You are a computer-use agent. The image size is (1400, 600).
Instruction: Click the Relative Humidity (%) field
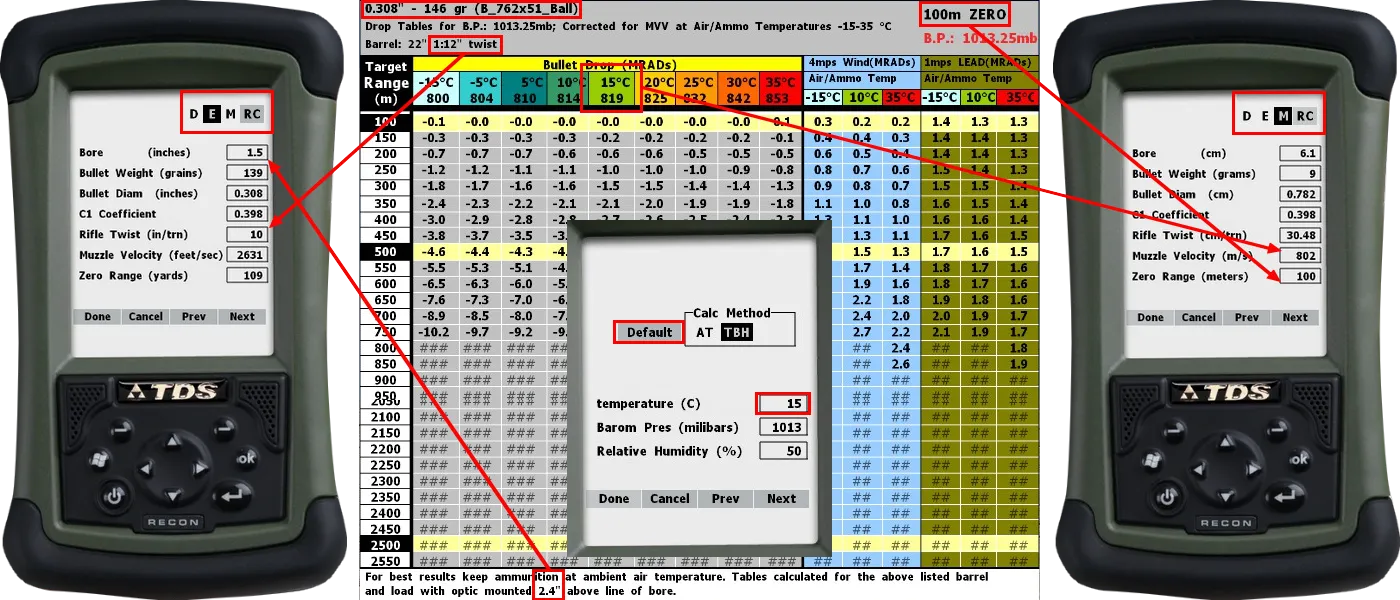pos(783,451)
